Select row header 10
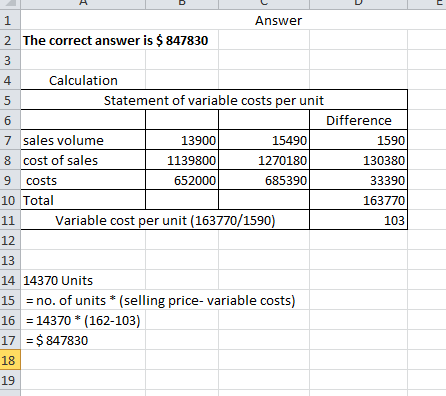 point(10,200)
